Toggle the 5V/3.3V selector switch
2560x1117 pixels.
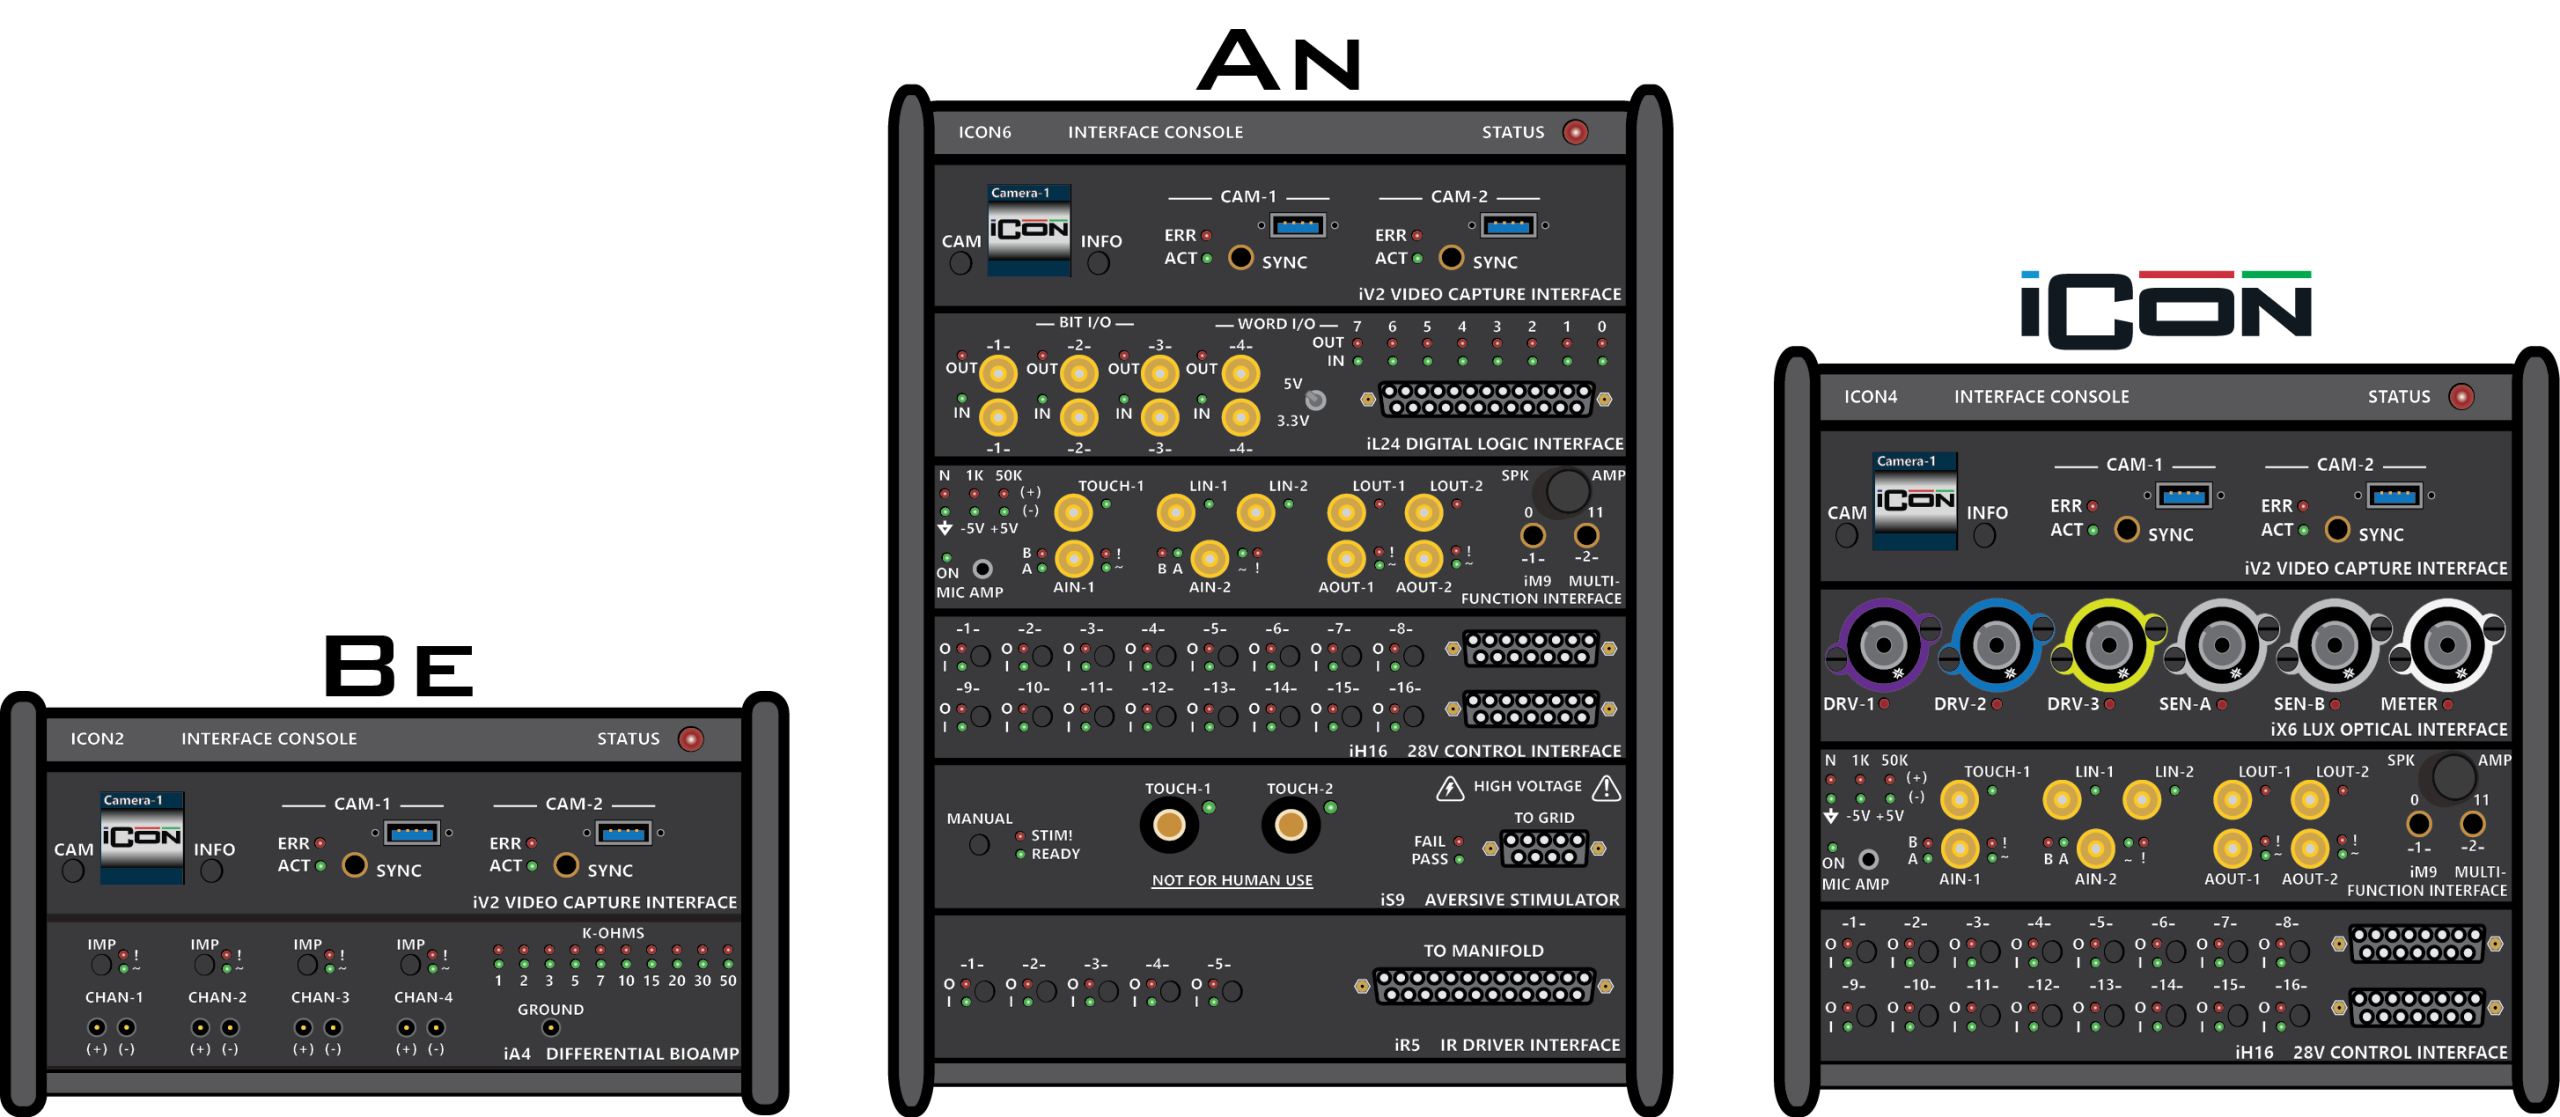pyautogui.click(x=1316, y=400)
